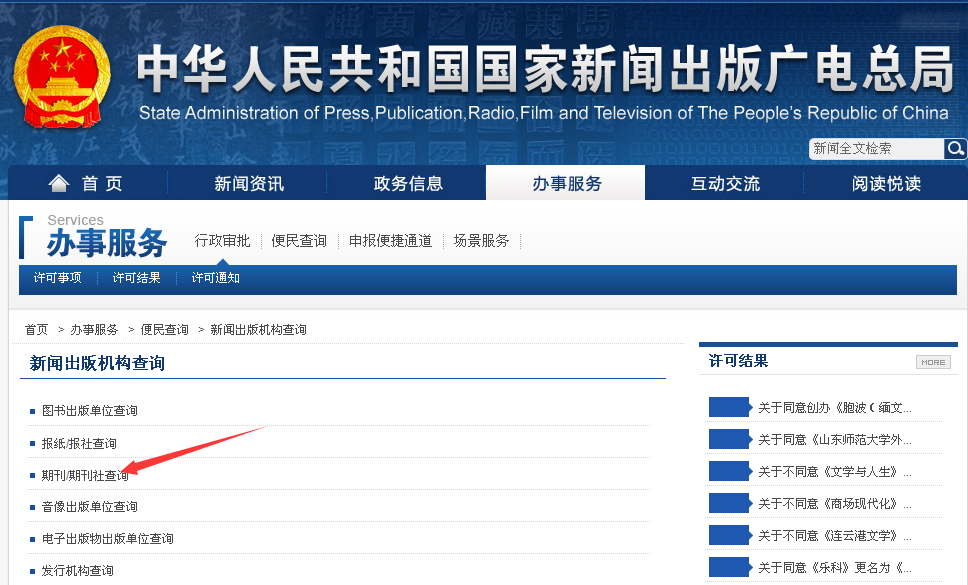Click the blue tag icon beside 关于同意《山东师范大学外
Screen dimensions: 968x585
click(730, 439)
